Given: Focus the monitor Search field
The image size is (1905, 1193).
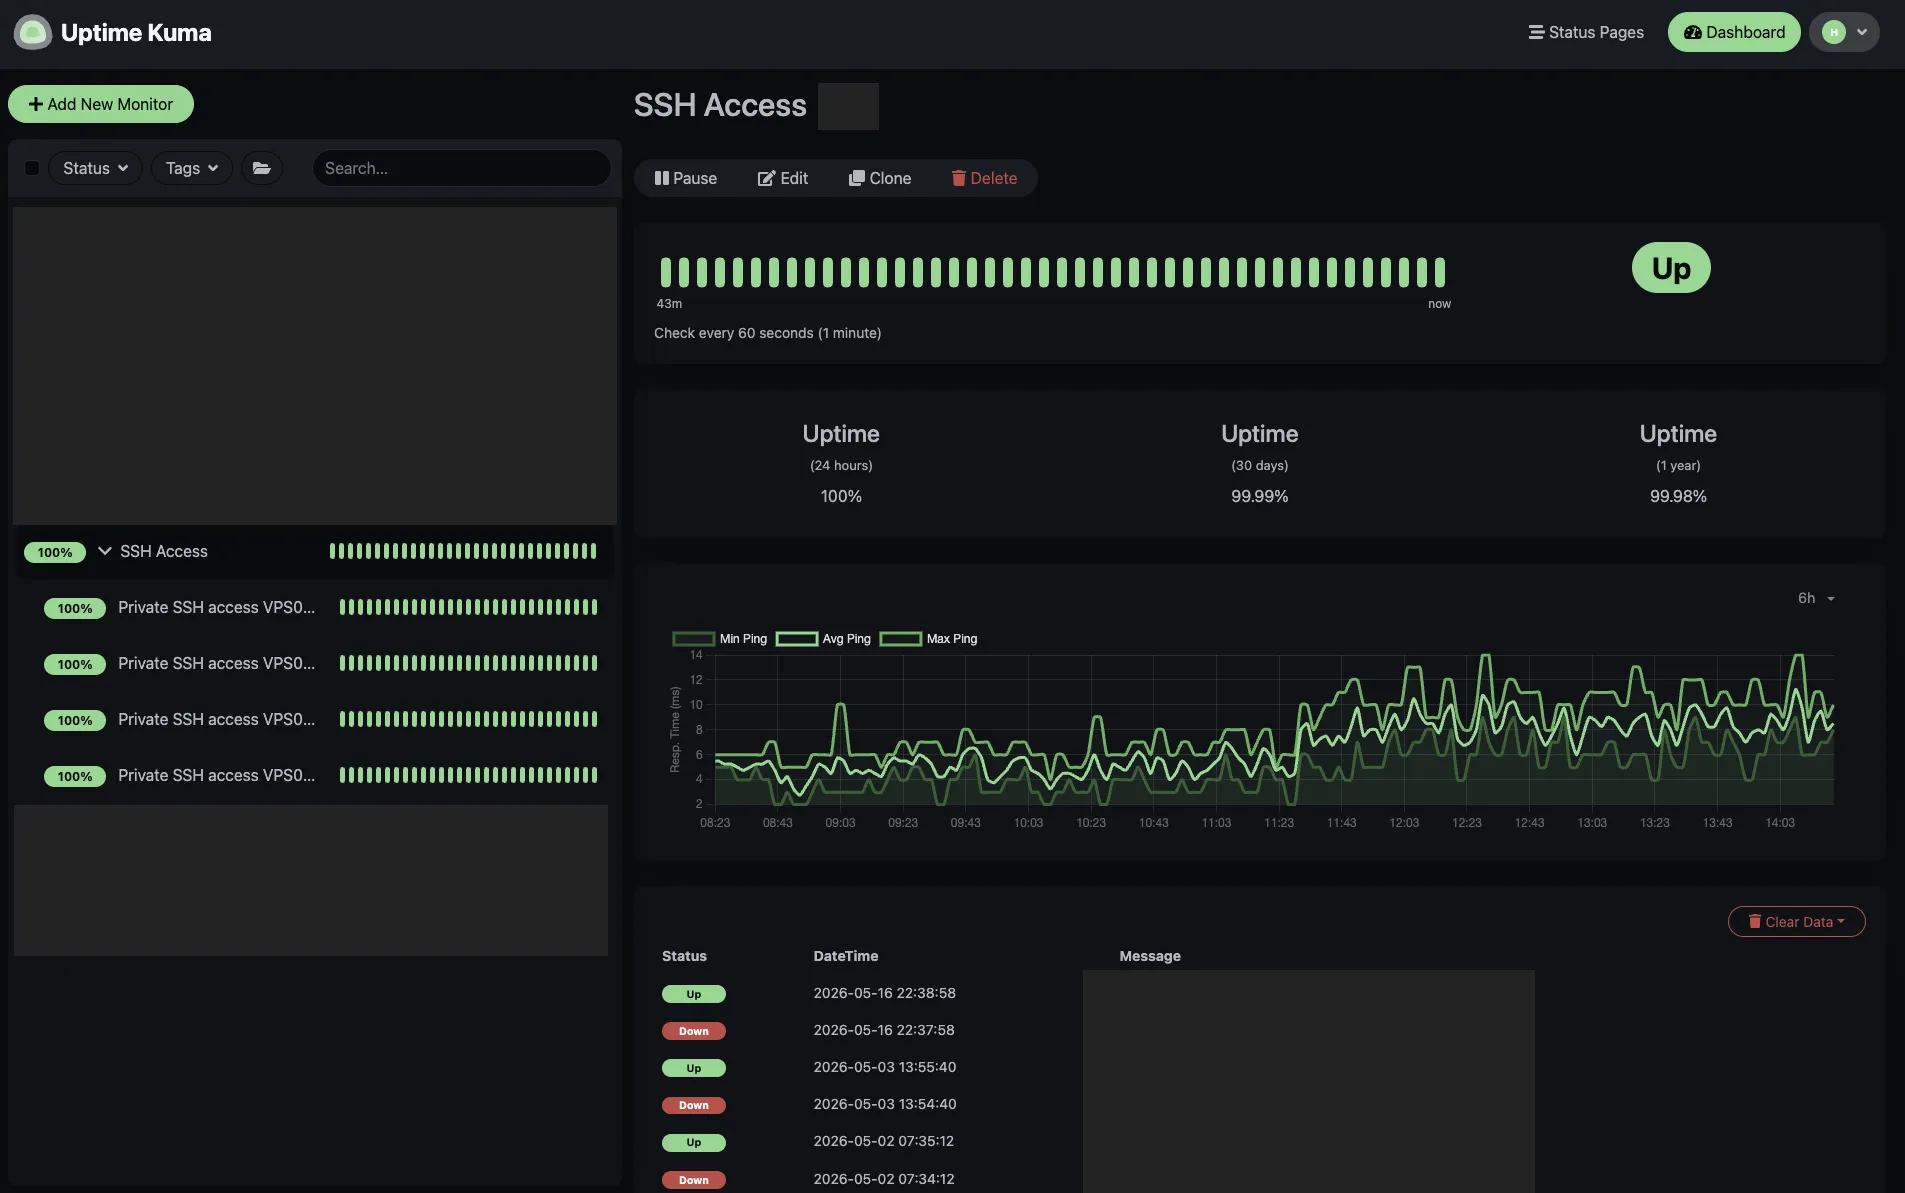Looking at the screenshot, I should click(461, 168).
